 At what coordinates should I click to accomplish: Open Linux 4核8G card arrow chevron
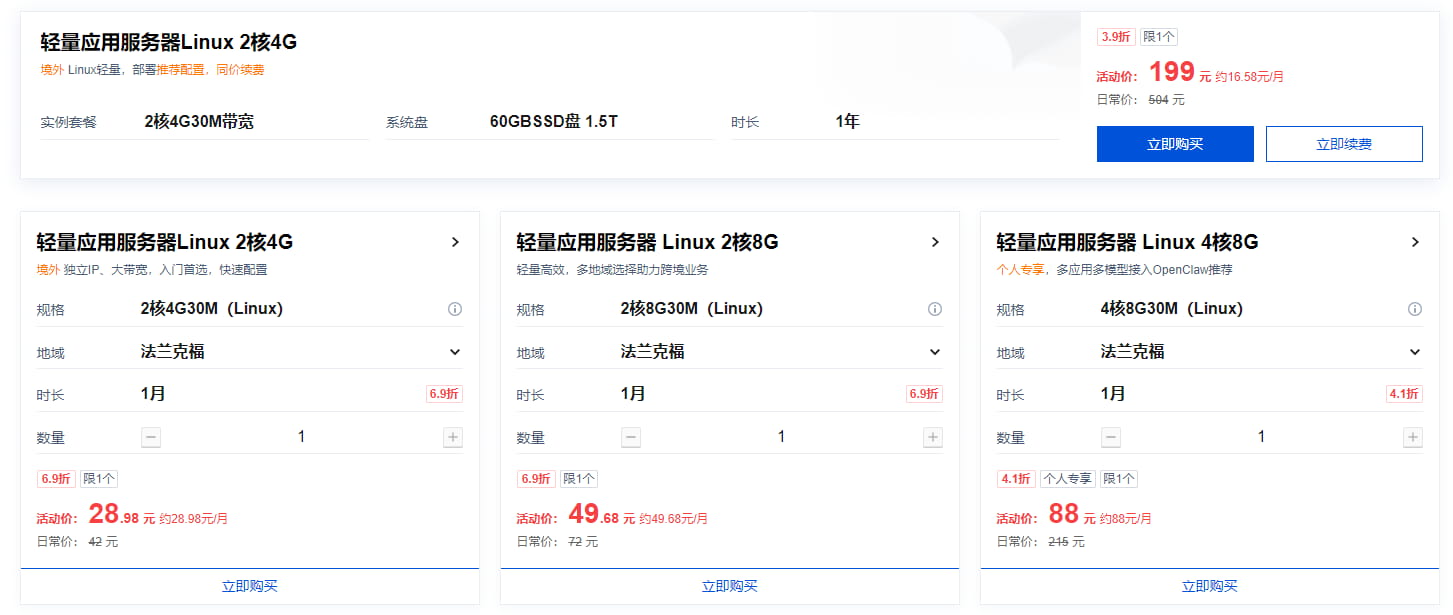1415,242
